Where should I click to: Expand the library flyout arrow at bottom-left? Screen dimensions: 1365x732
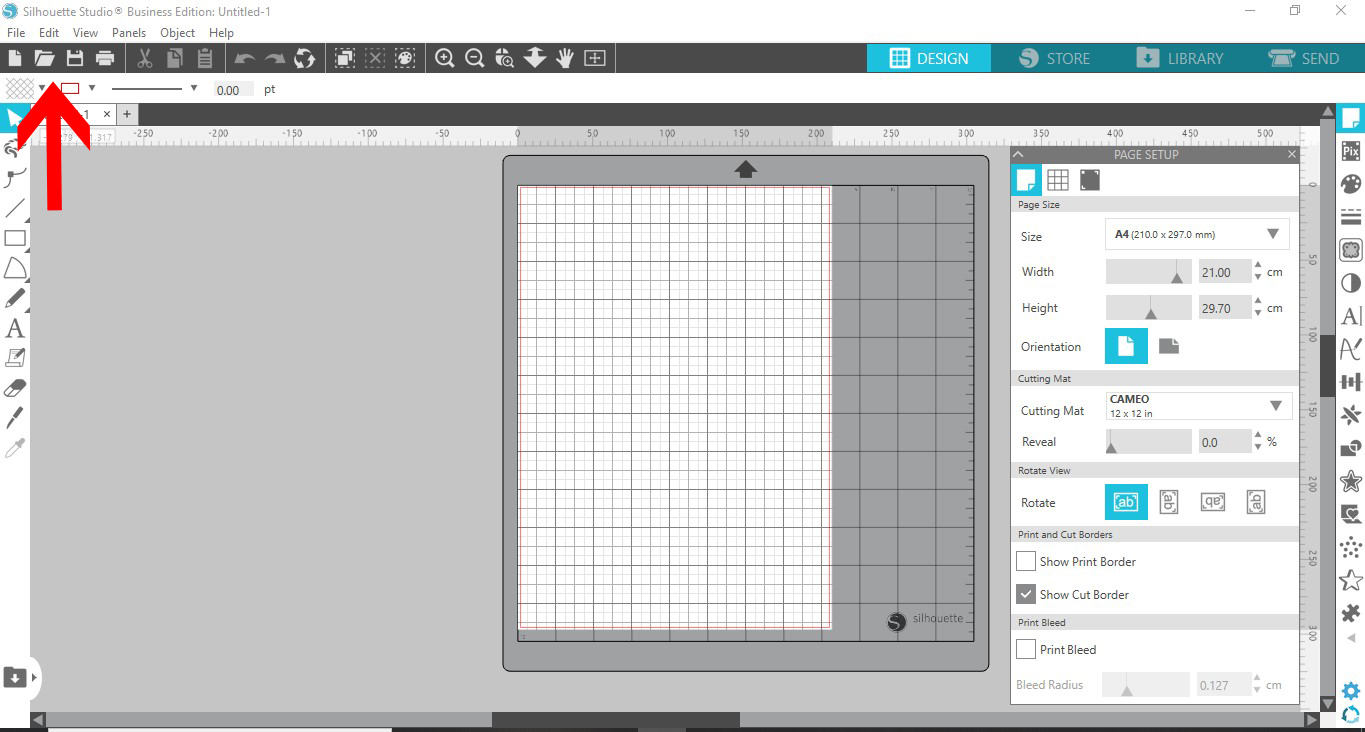(35, 678)
